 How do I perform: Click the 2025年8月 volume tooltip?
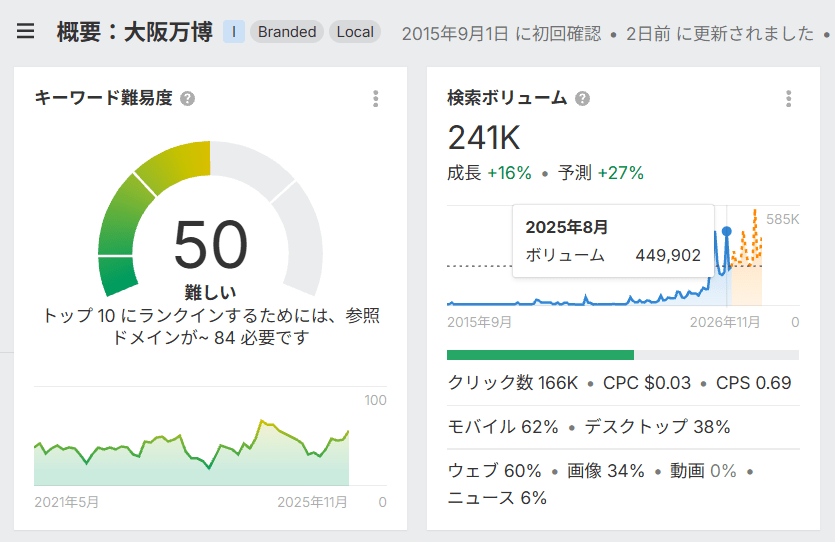(x=613, y=241)
